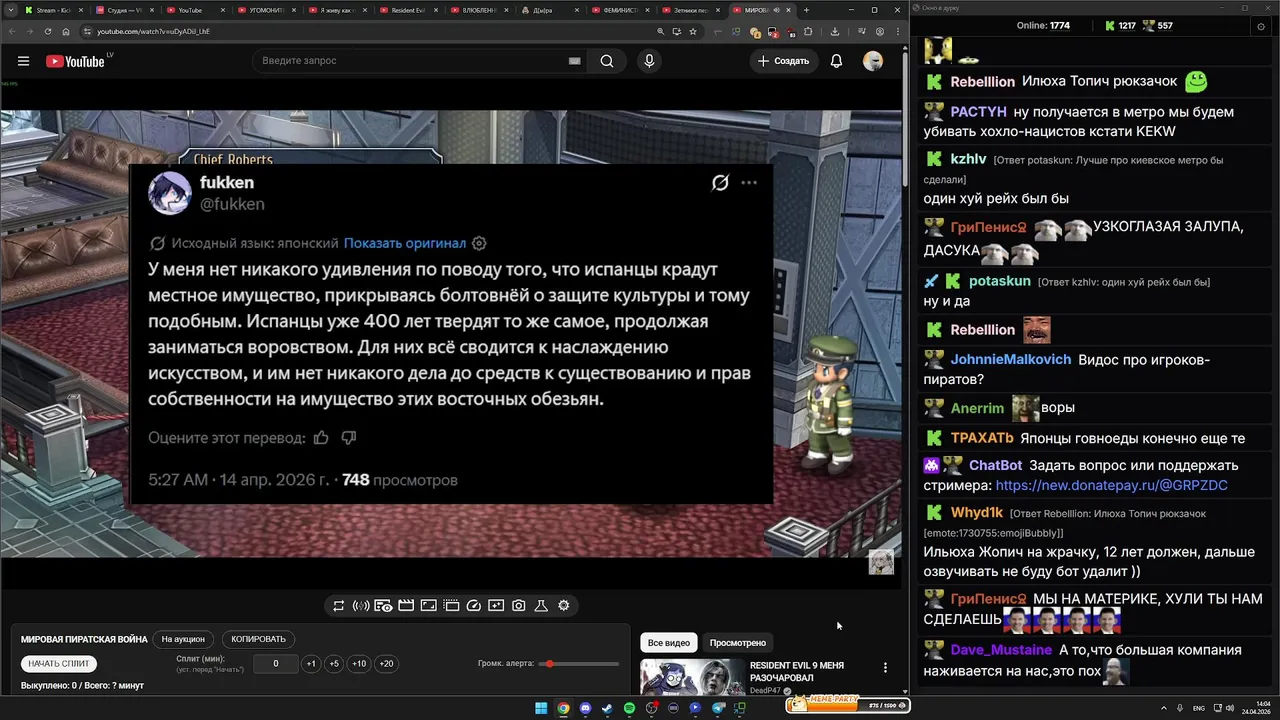Viewport: 1280px width, 720px height.
Task: Open options menu for the Resident Evil 9 video
Action: (885, 667)
